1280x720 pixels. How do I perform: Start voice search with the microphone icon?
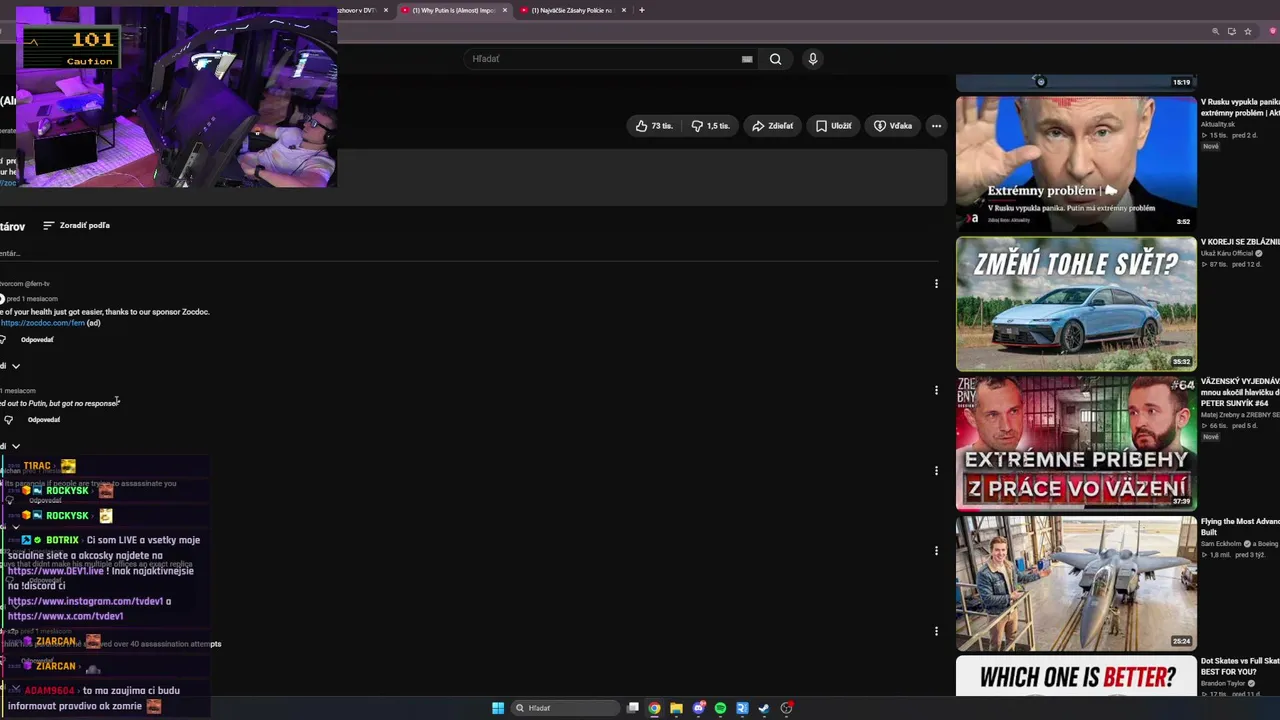tap(813, 59)
